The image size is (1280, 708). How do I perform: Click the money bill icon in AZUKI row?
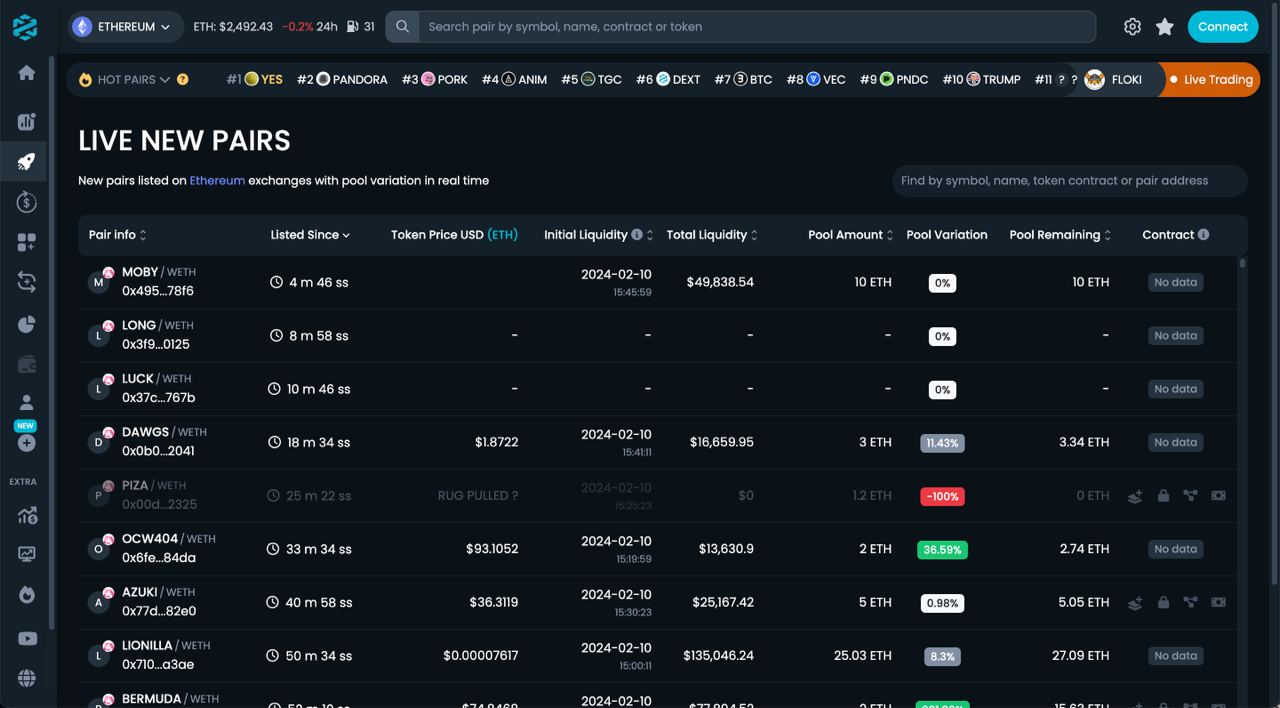coord(1218,603)
